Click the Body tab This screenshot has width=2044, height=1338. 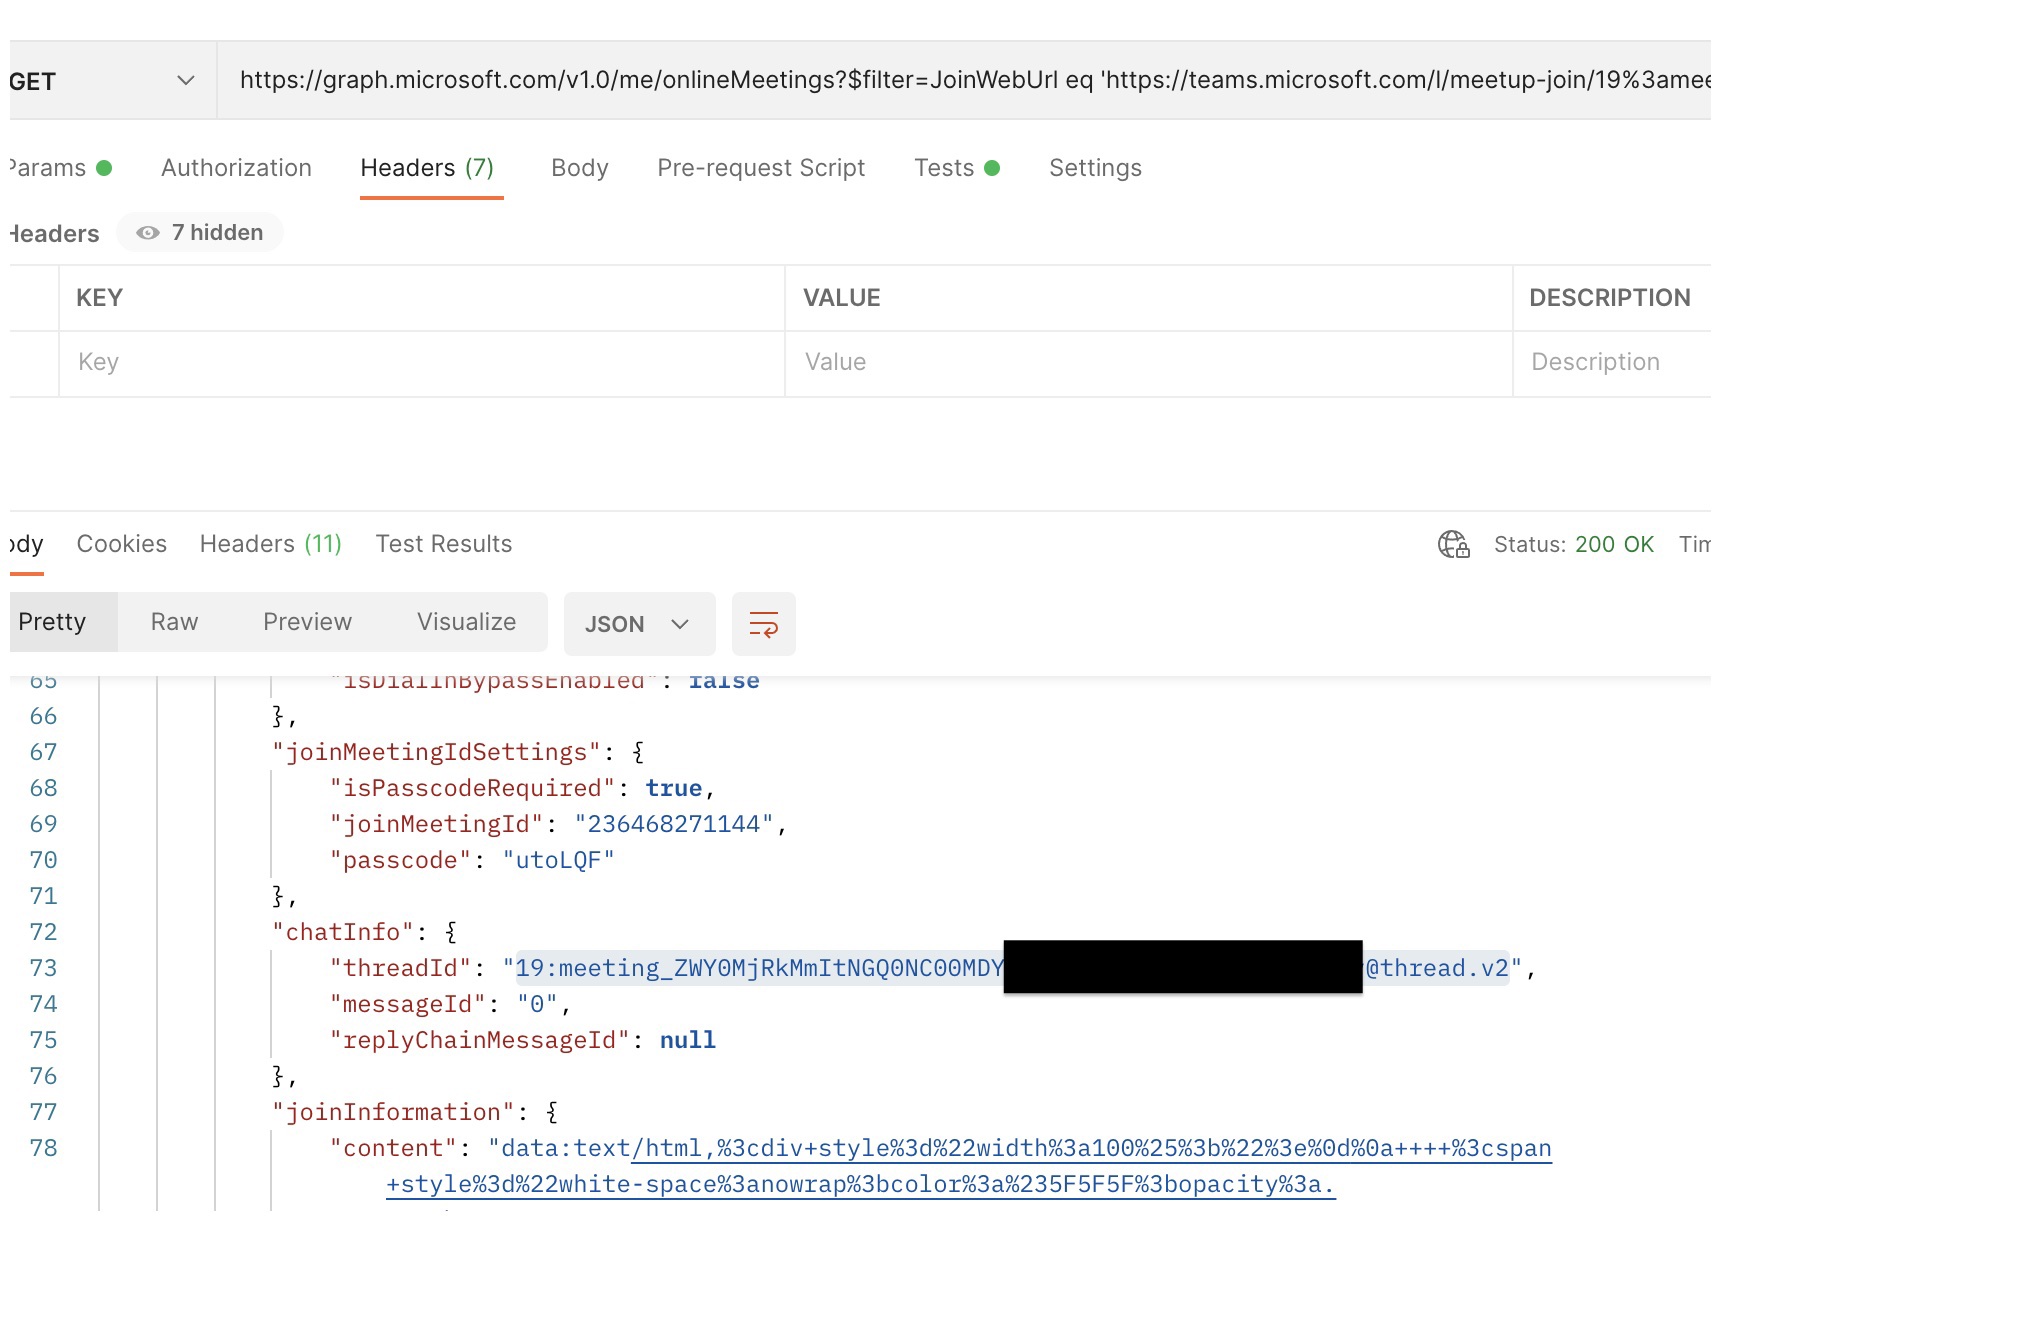(x=579, y=167)
